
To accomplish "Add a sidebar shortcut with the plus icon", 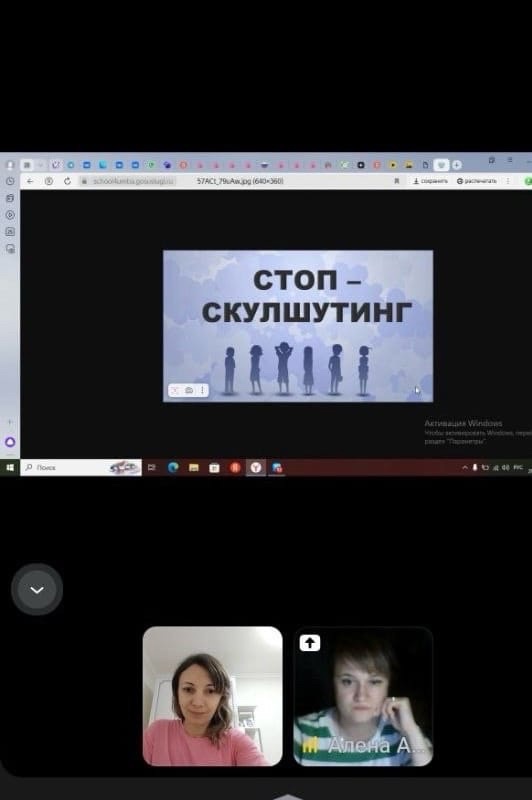I will pyautogui.click(x=10, y=422).
